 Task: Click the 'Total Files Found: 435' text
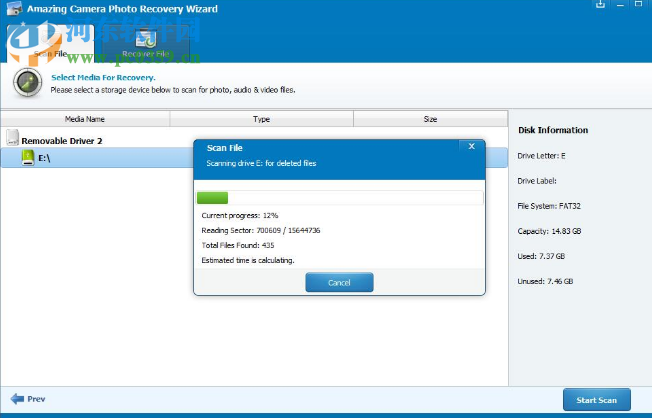click(x=238, y=245)
